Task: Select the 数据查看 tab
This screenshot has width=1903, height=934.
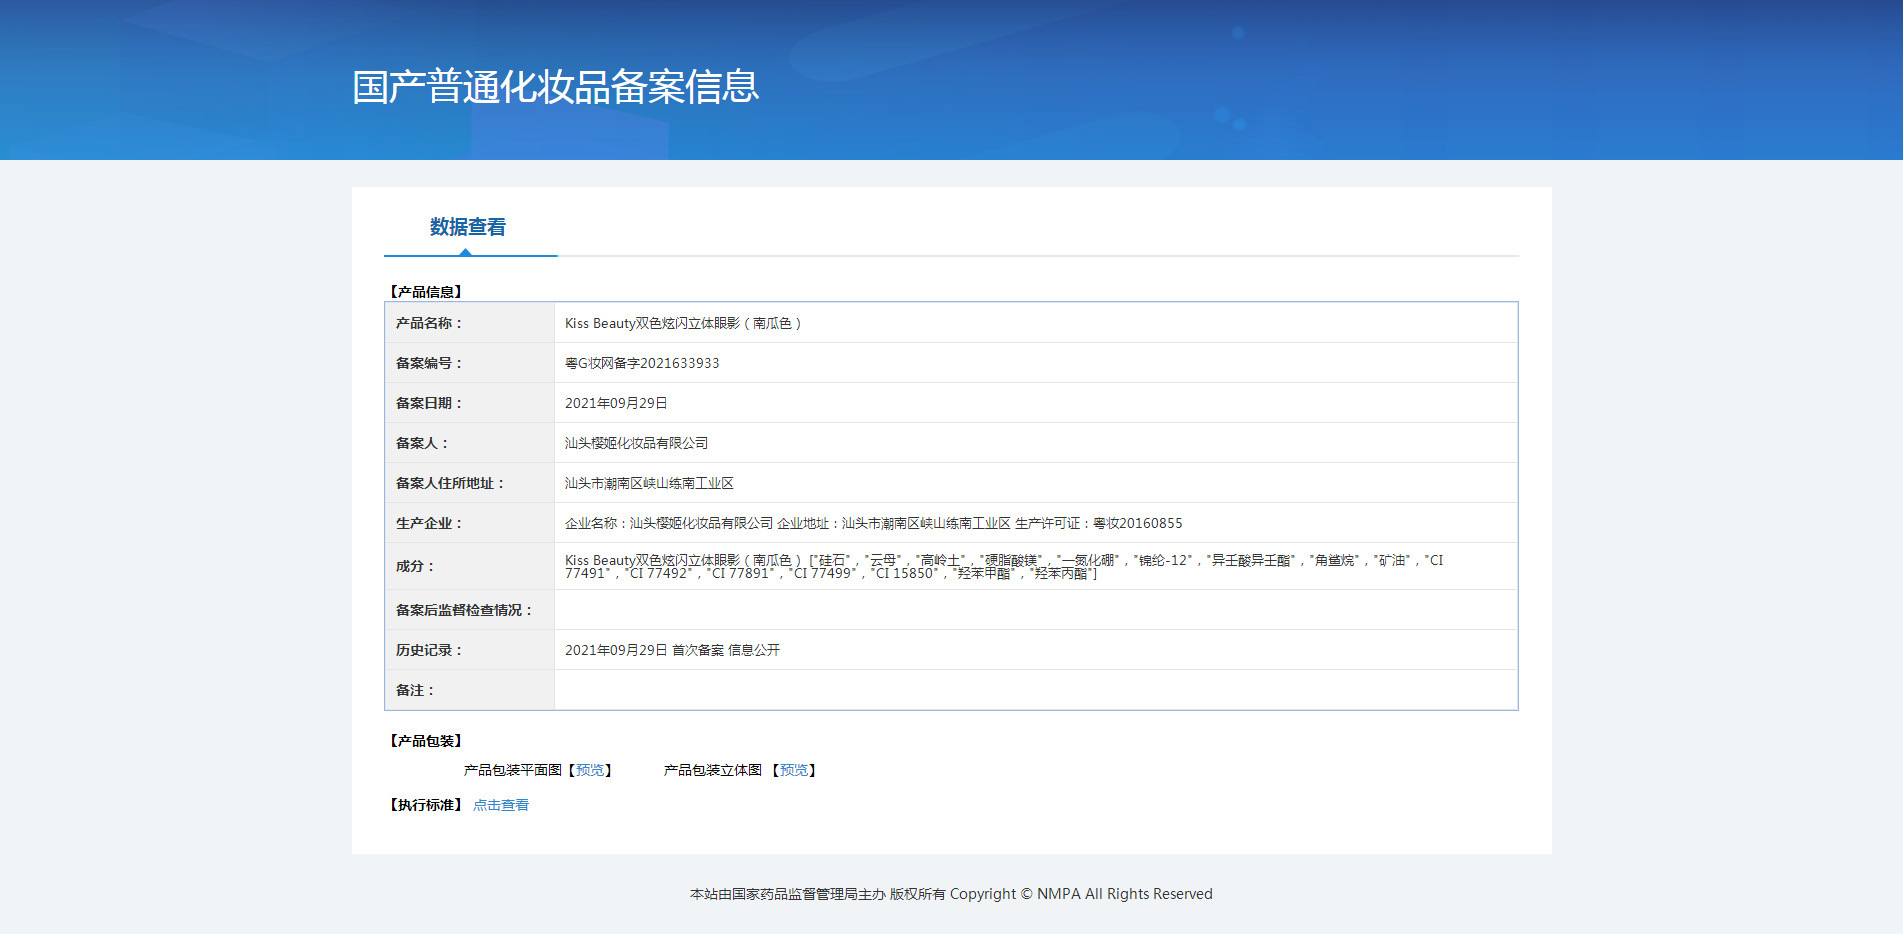Action: pyautogui.click(x=468, y=227)
